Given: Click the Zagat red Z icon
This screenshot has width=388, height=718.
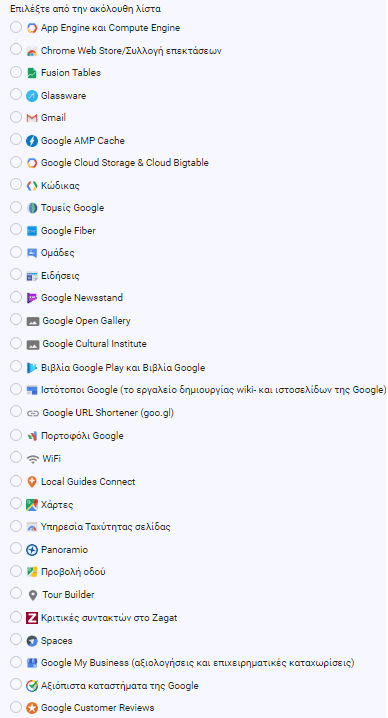Looking at the screenshot, I should [32, 618].
